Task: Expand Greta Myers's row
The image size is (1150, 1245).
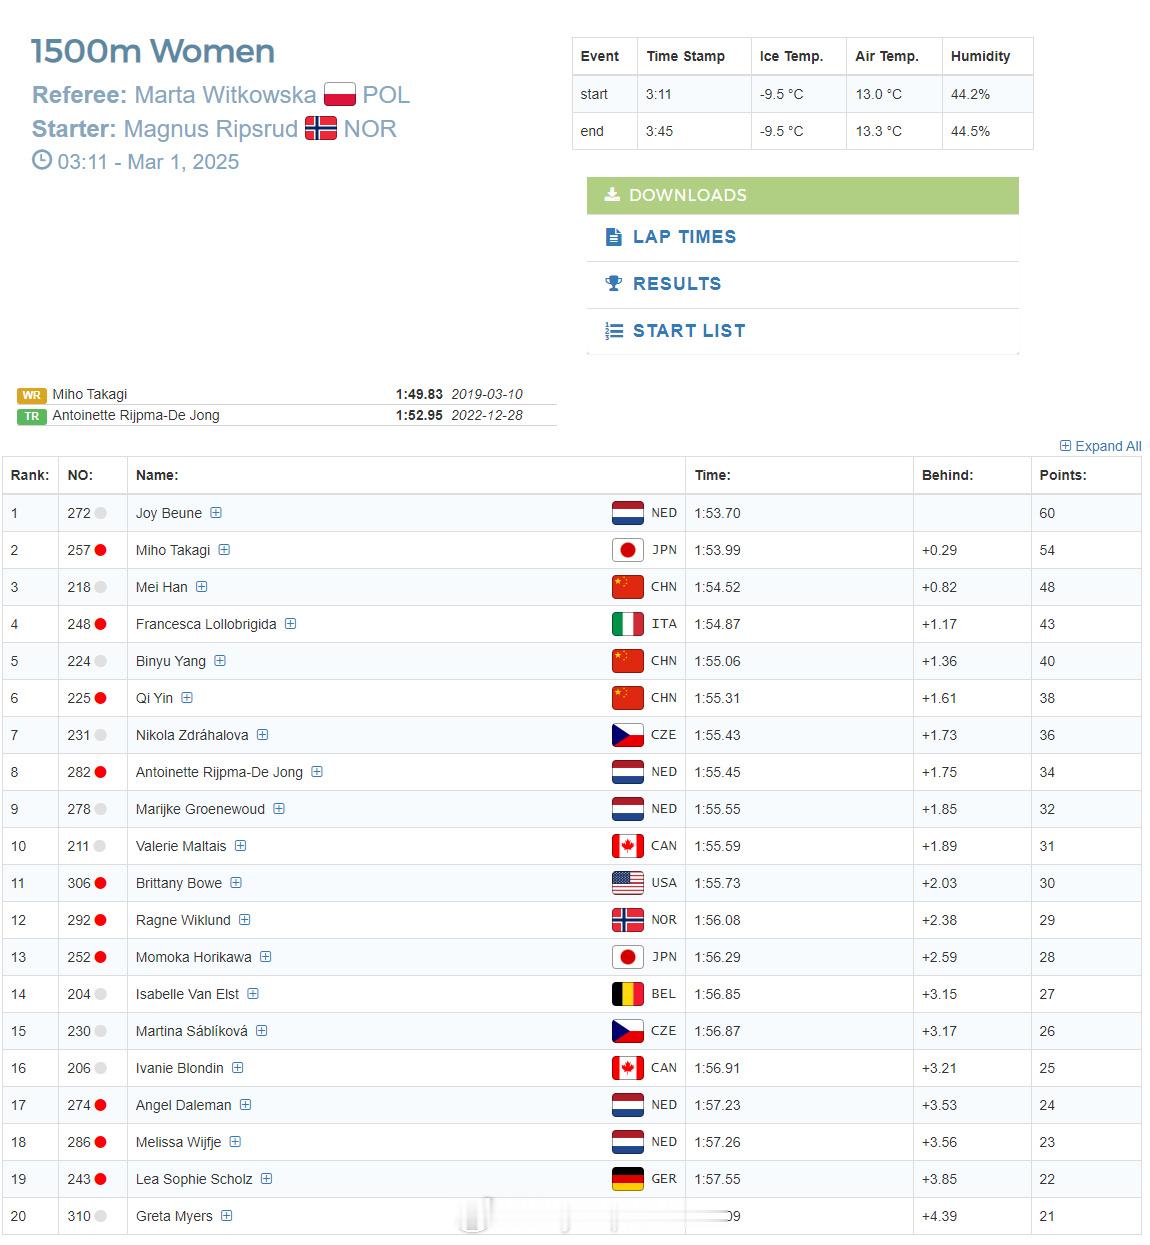Action: coord(226,1216)
